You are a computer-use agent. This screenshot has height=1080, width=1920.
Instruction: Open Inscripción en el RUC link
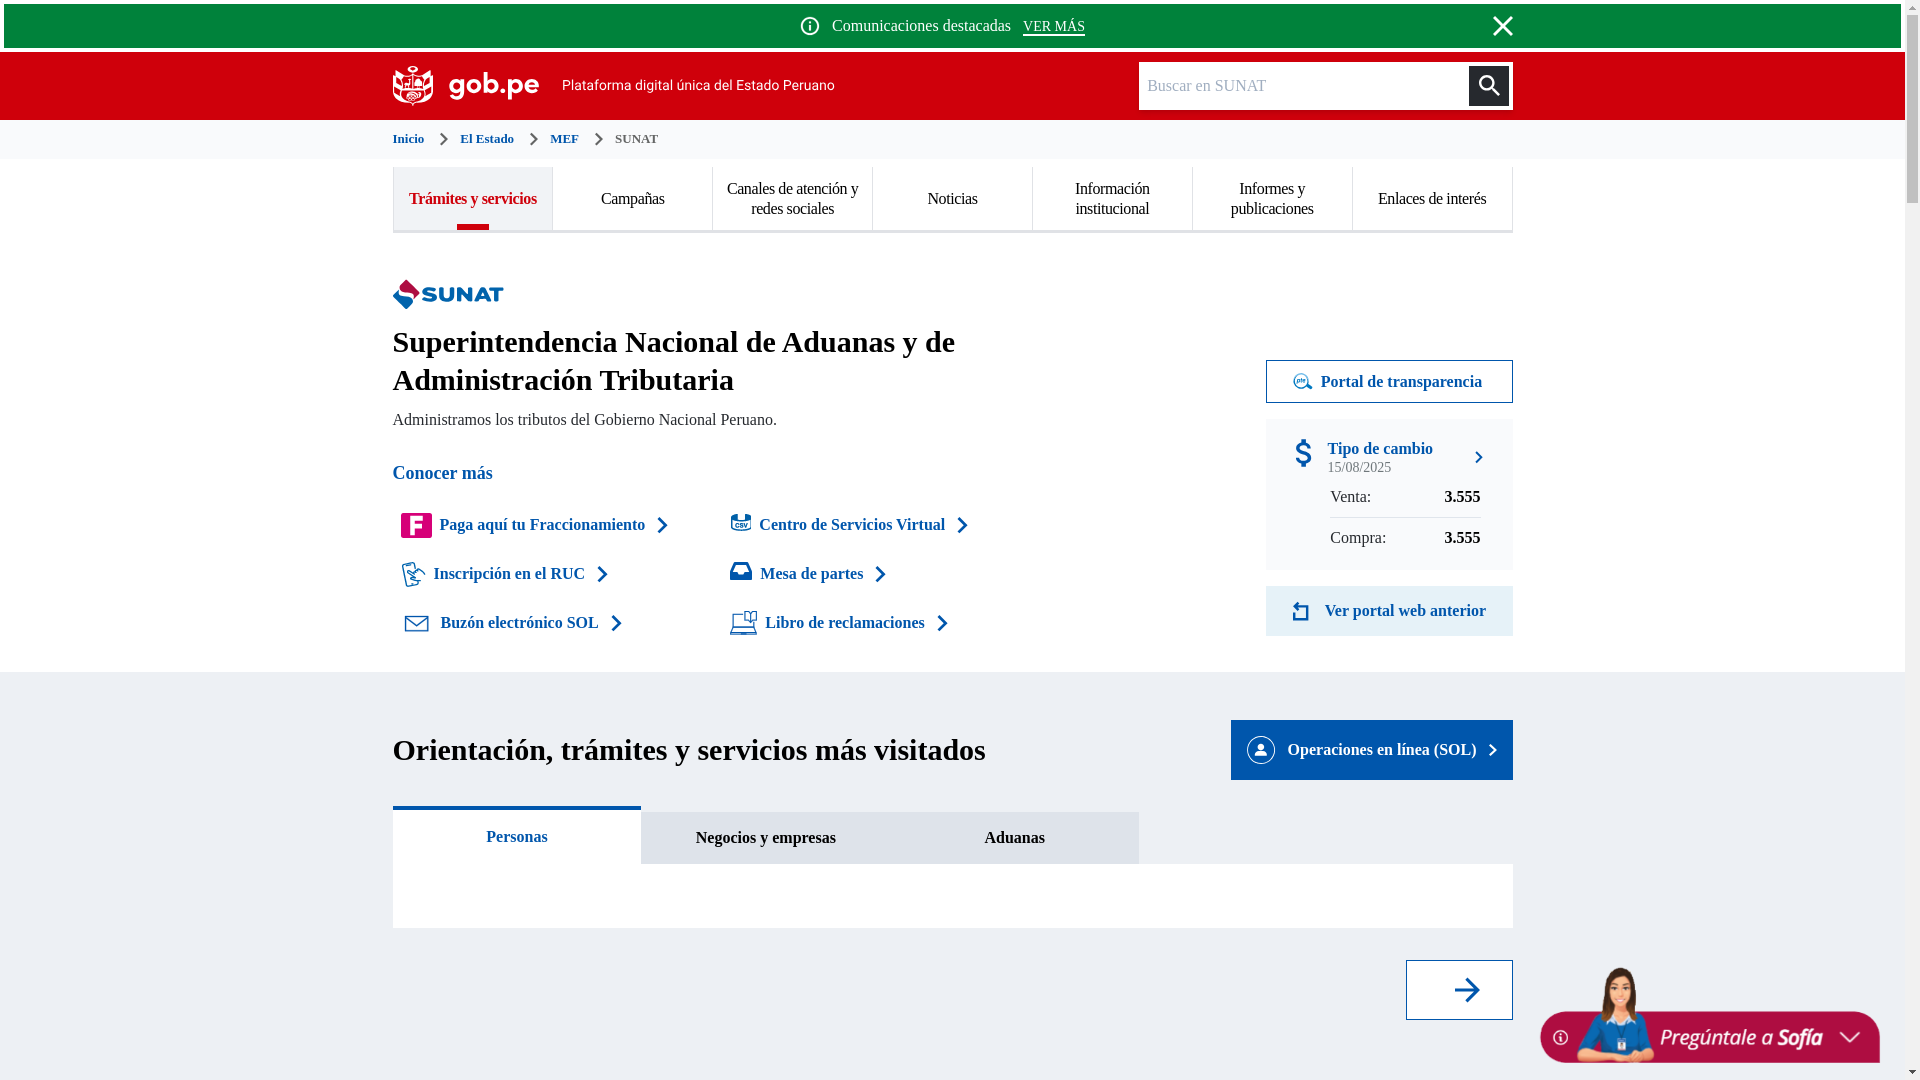tap(509, 574)
